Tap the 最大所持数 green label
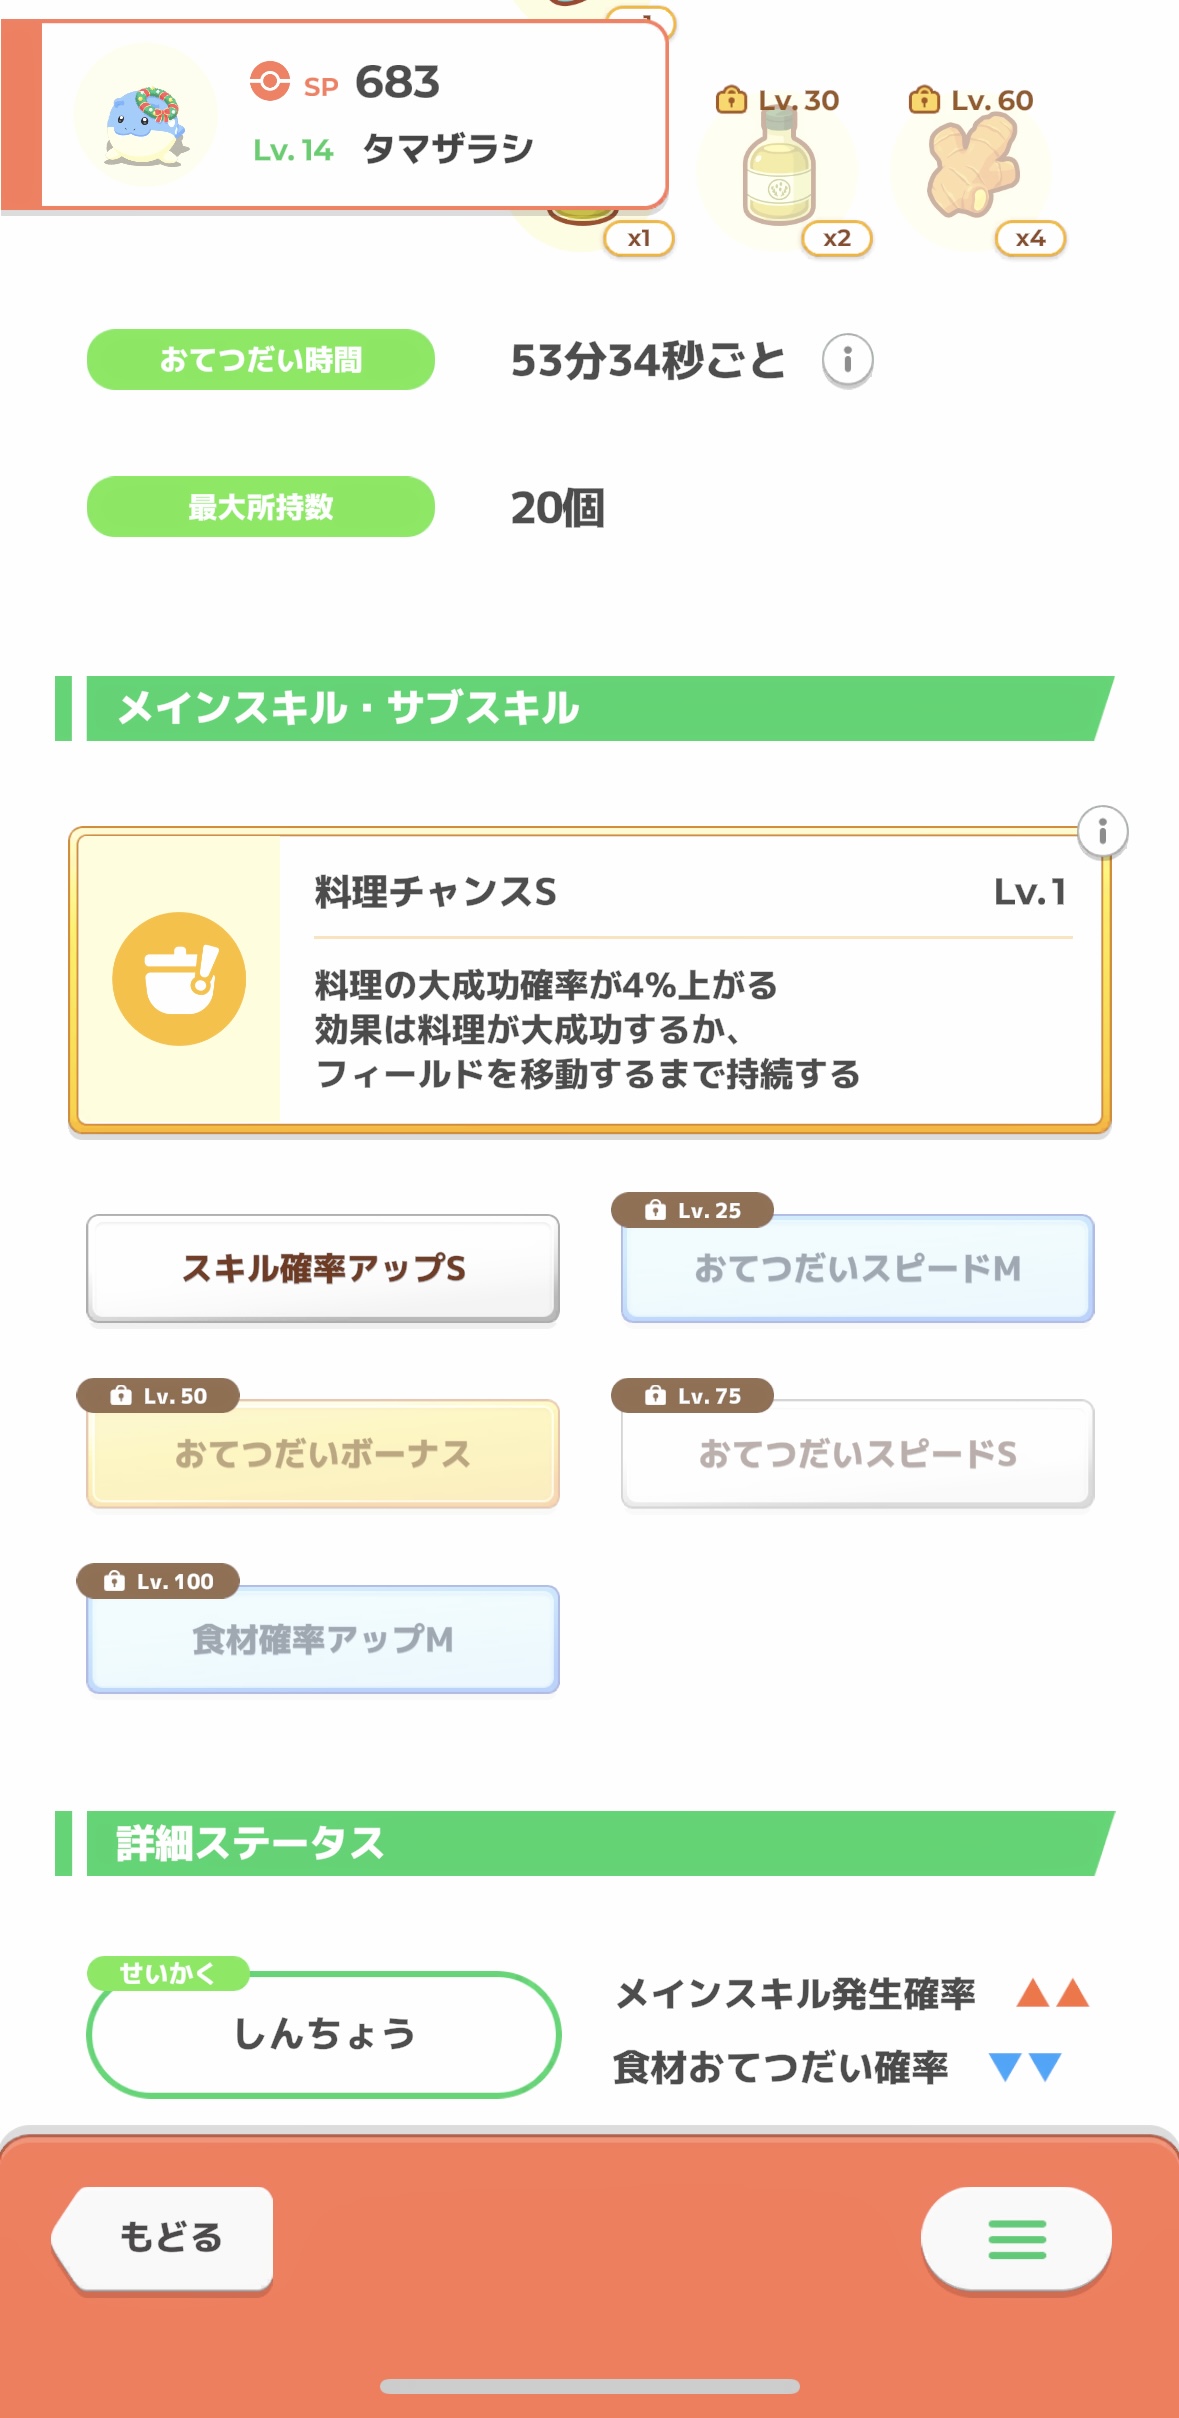 pyautogui.click(x=261, y=507)
